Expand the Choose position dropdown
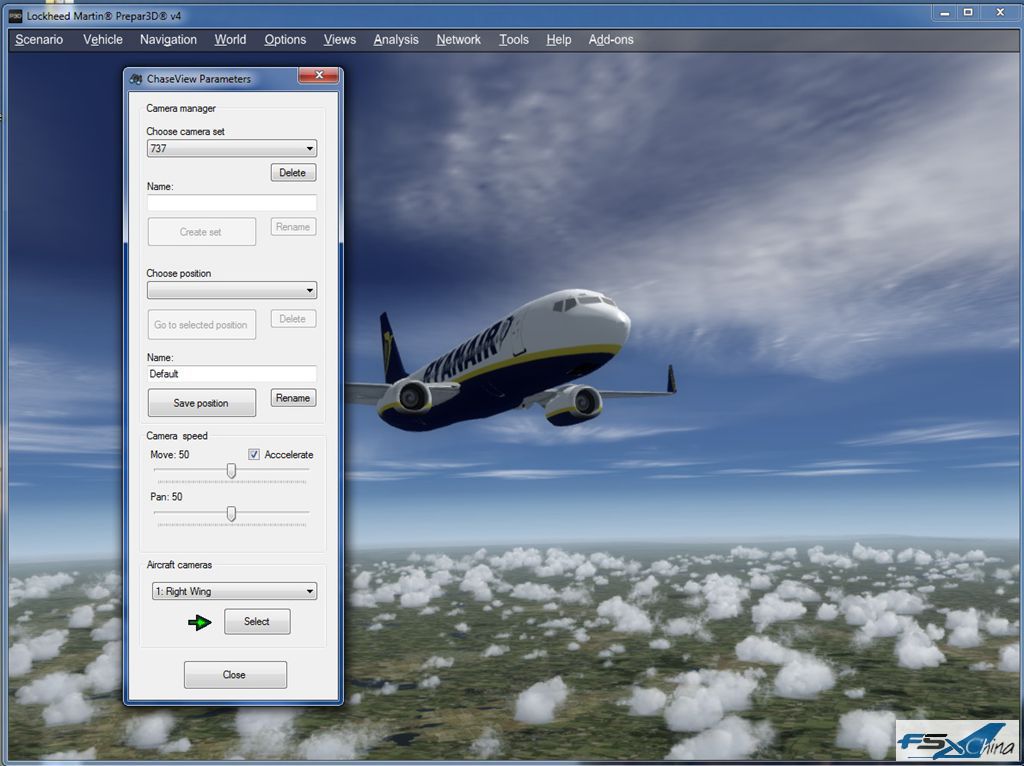The height and width of the screenshot is (766, 1024). 232,290
